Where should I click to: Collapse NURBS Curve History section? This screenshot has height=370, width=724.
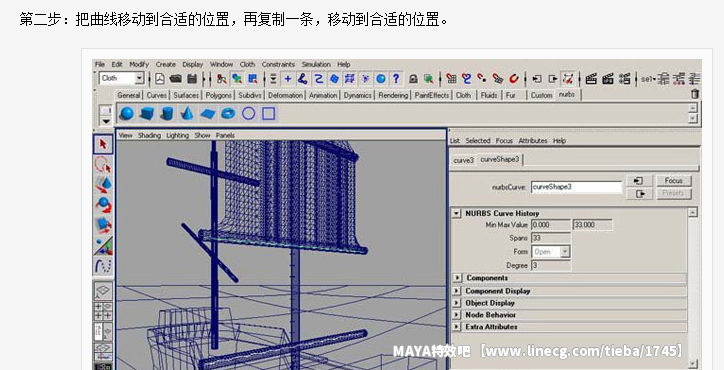pyautogui.click(x=457, y=213)
